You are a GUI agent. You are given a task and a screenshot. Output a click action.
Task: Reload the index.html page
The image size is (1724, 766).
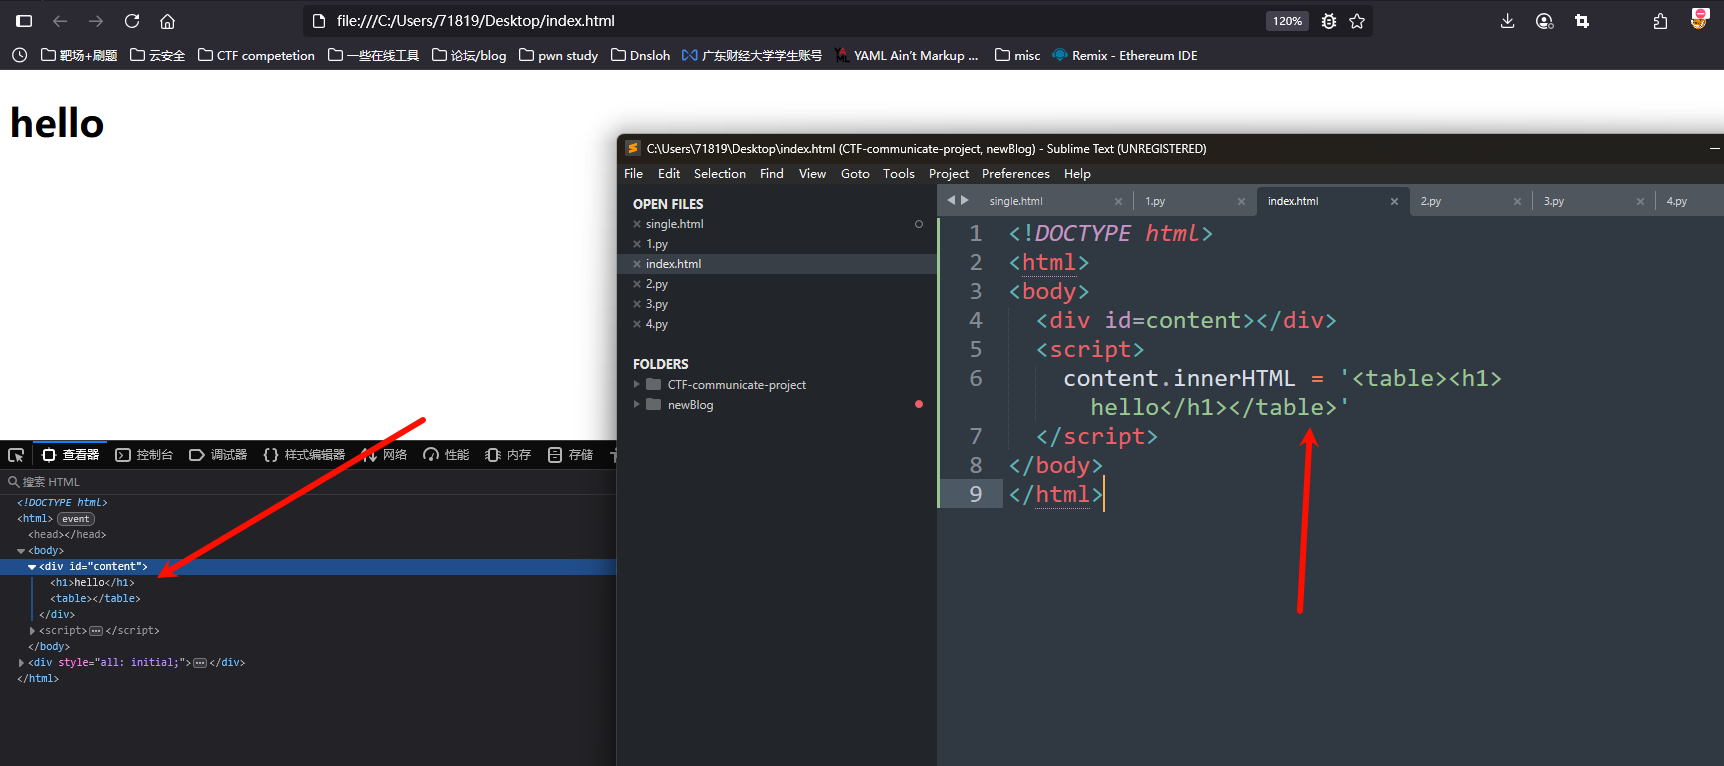click(x=132, y=21)
